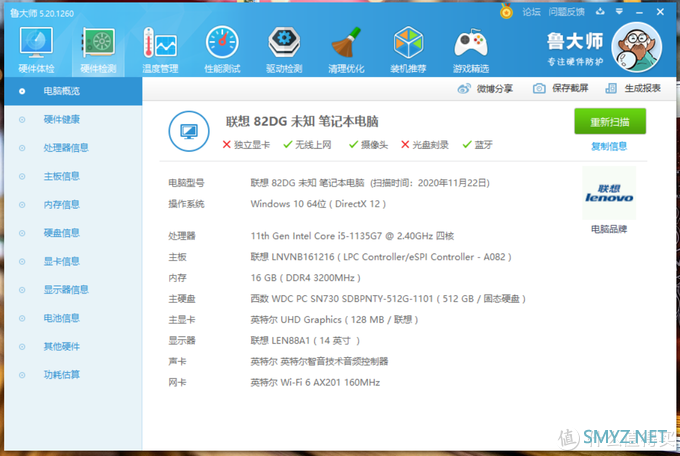Image resolution: width=680 pixels, height=456 pixels.
Task: Click the round computer monitor icon
Action: pyautogui.click(x=189, y=131)
